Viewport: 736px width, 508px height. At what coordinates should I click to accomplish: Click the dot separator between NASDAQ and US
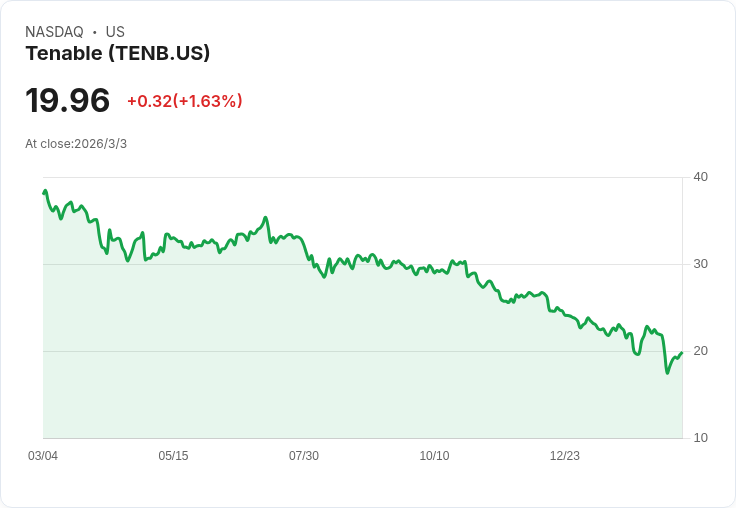click(94, 32)
